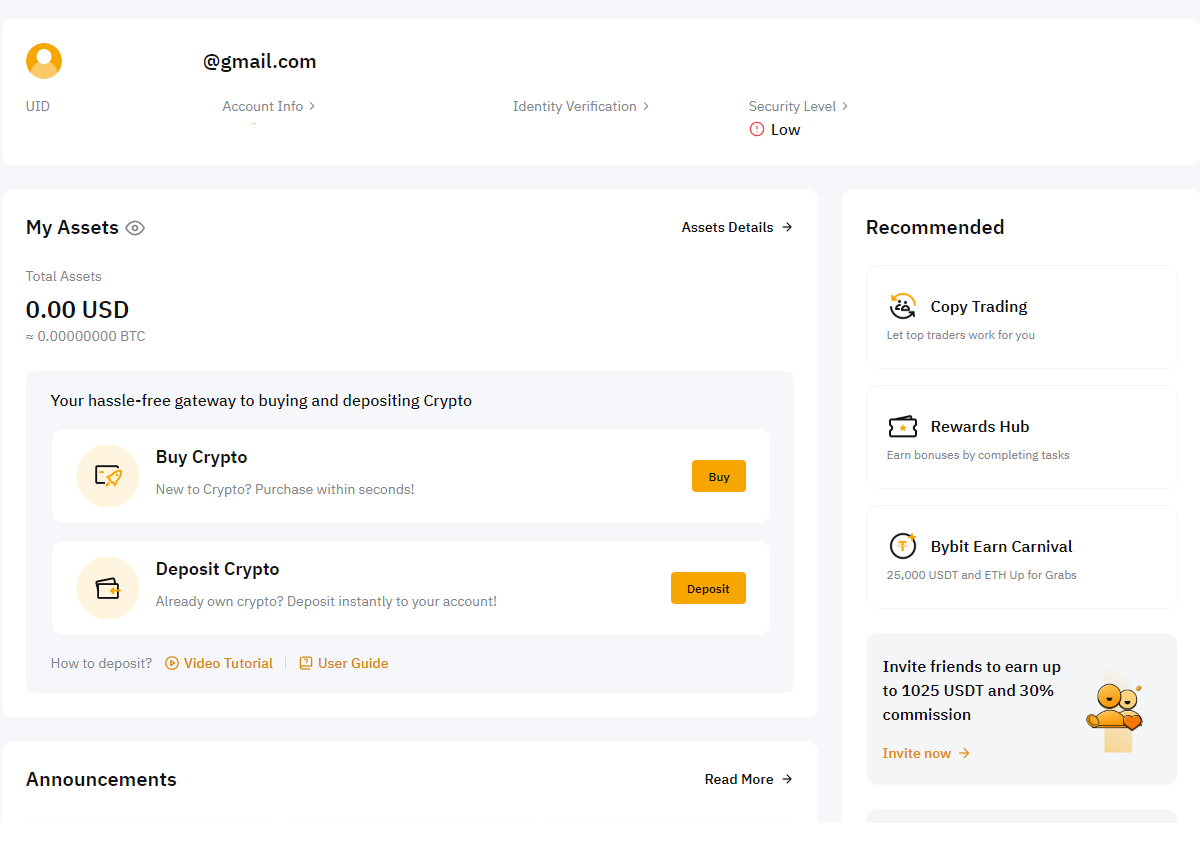1200x864 pixels.
Task: Click the My Assets heading
Action: (x=72, y=227)
